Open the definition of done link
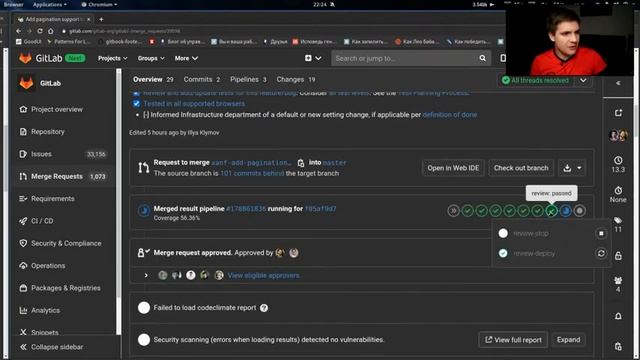 coord(449,115)
